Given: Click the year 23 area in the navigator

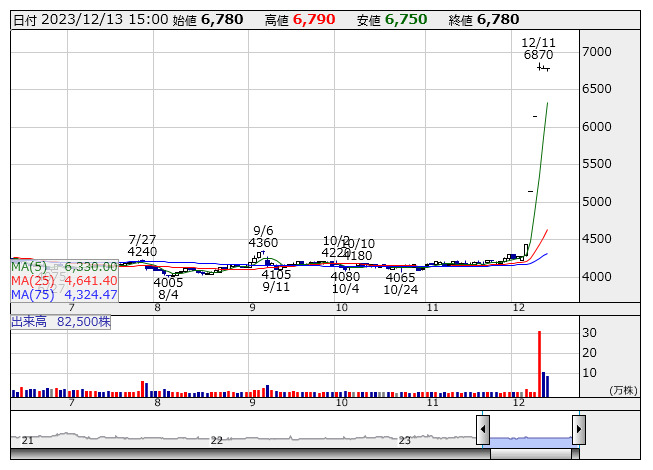Looking at the screenshot, I should coord(405,440).
